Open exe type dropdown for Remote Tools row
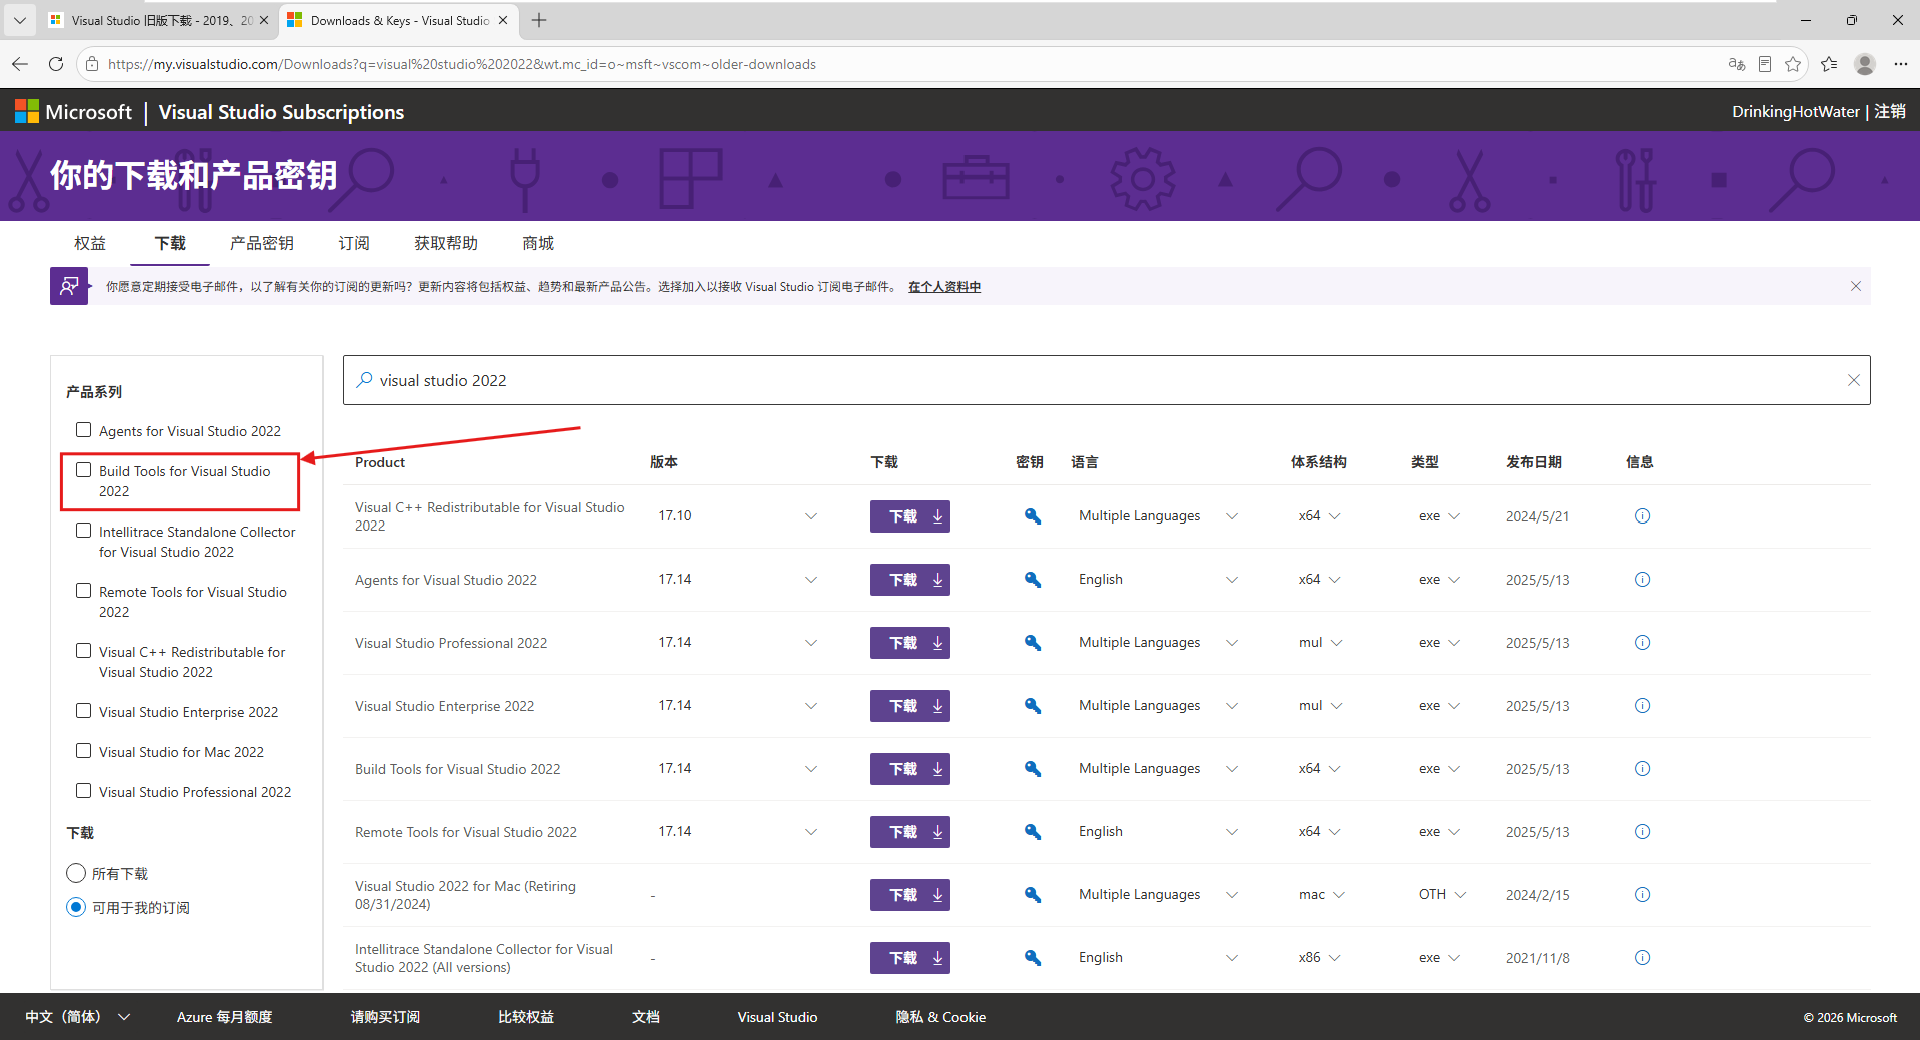The height and width of the screenshot is (1040, 1920). pyautogui.click(x=1454, y=832)
